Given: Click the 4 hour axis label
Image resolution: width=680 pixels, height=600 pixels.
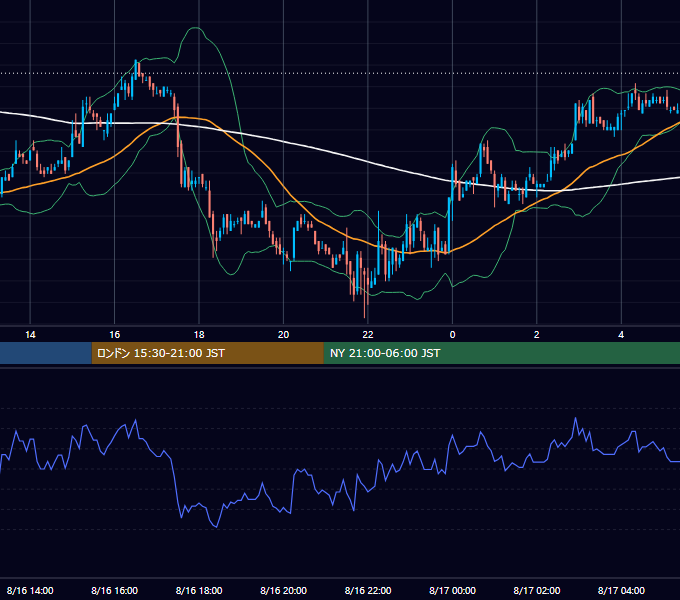Looking at the screenshot, I should click(x=621, y=335).
